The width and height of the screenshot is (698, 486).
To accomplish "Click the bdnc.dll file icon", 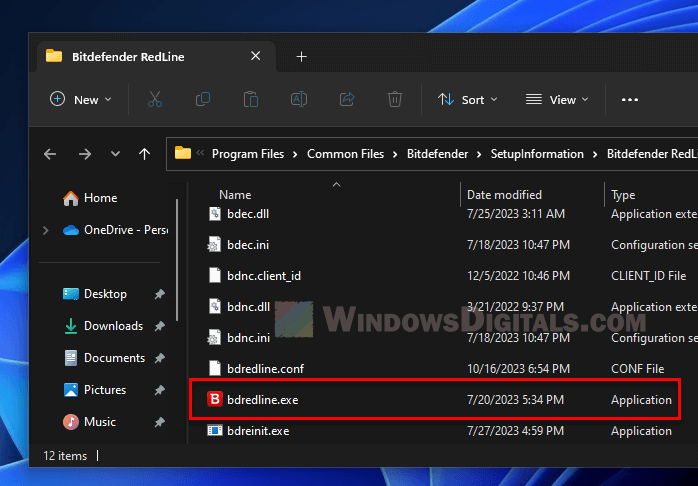I will coord(215,307).
